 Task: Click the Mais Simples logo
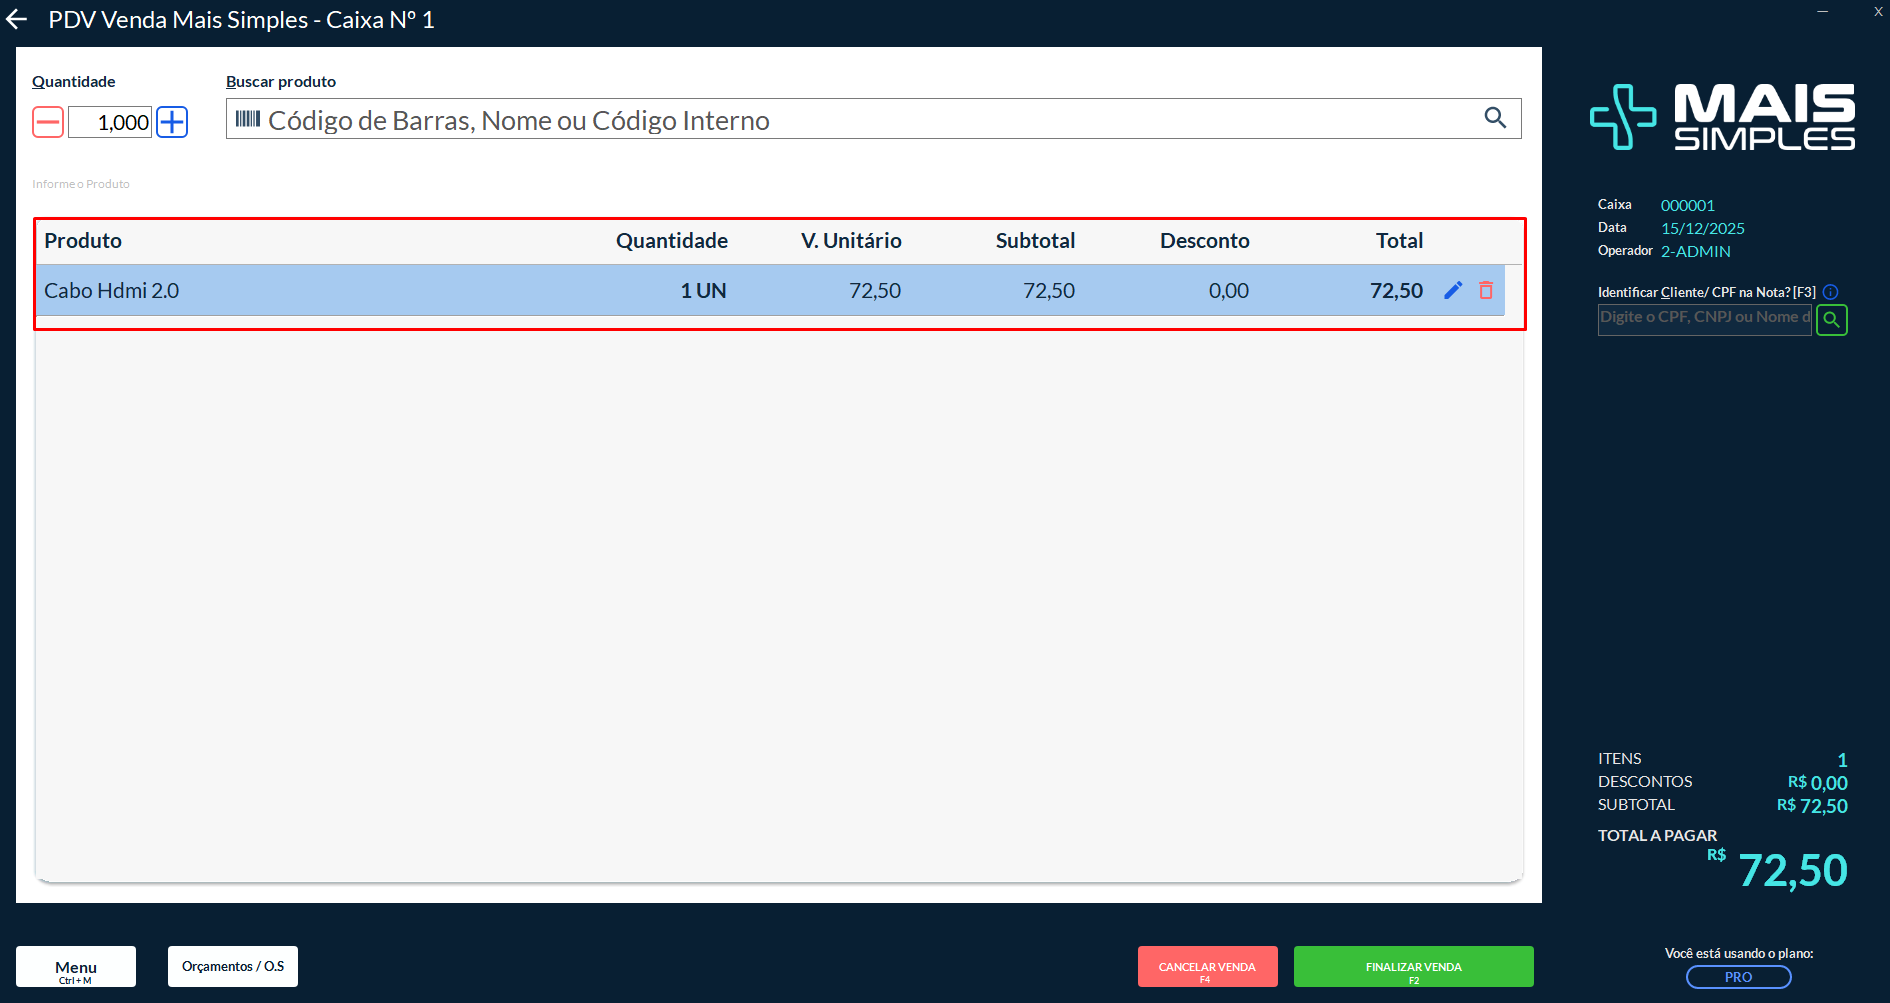pos(1722,118)
